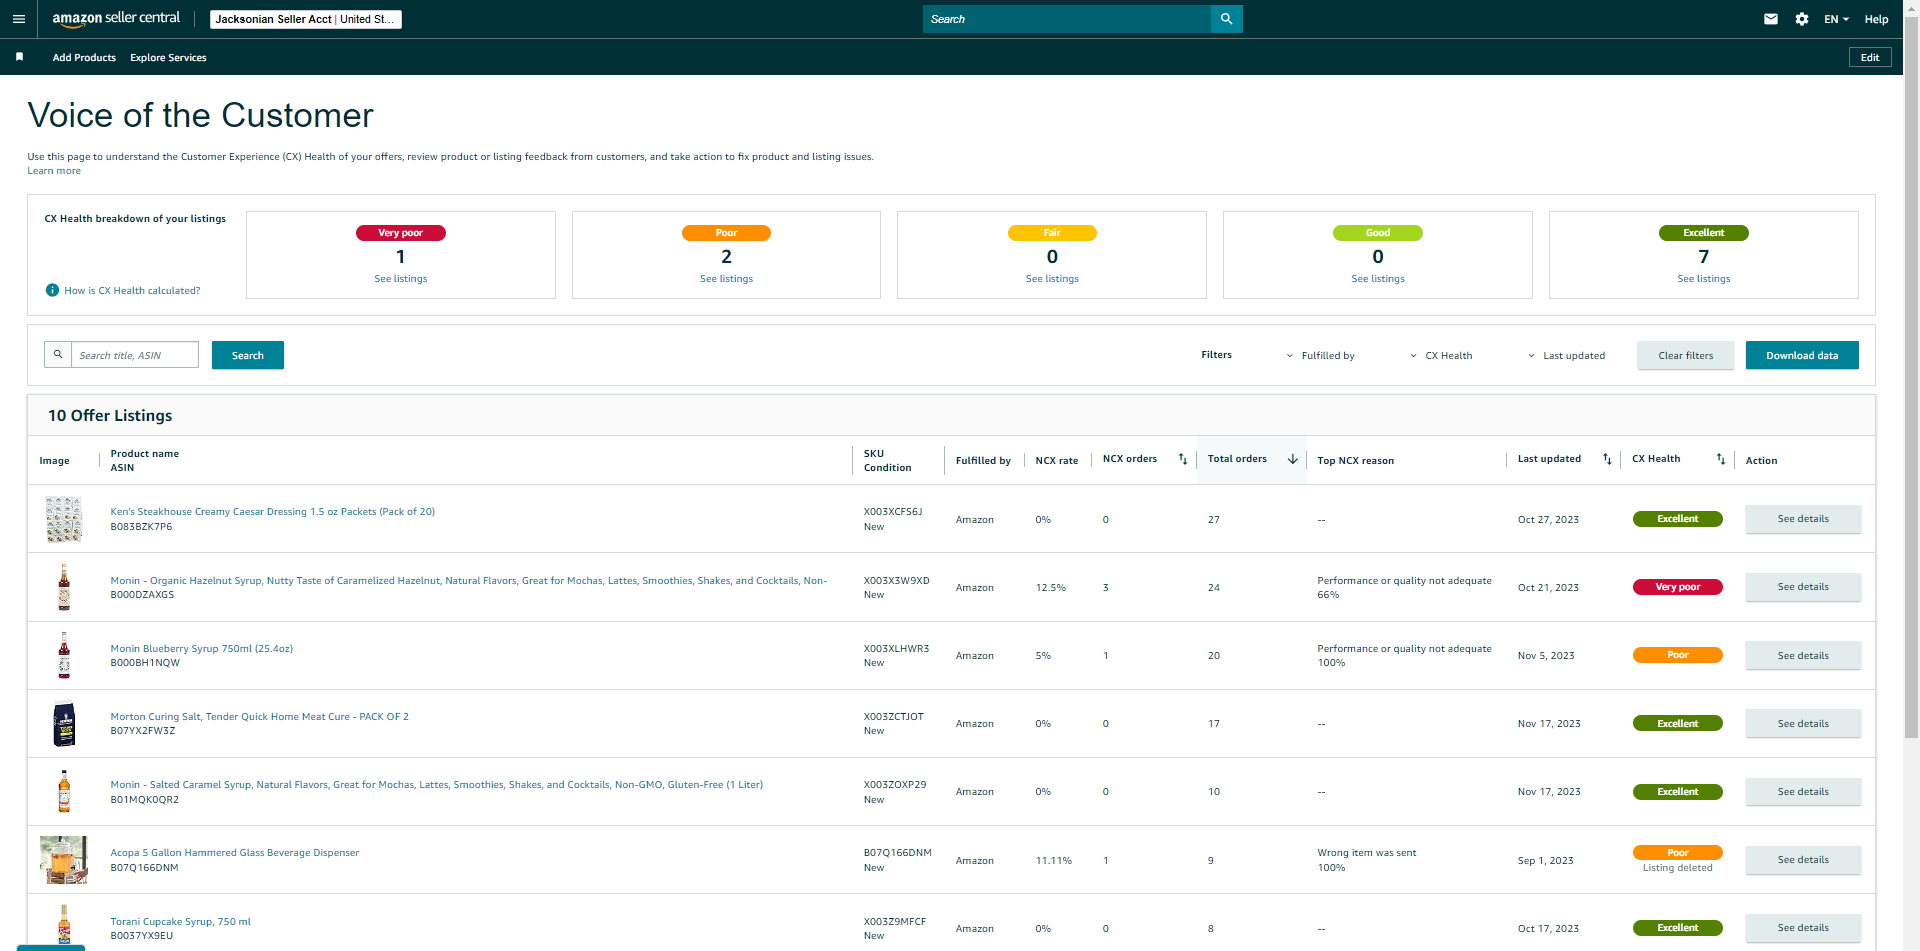The width and height of the screenshot is (1920, 951).
Task: Open Add Products menu item
Action: [84, 58]
